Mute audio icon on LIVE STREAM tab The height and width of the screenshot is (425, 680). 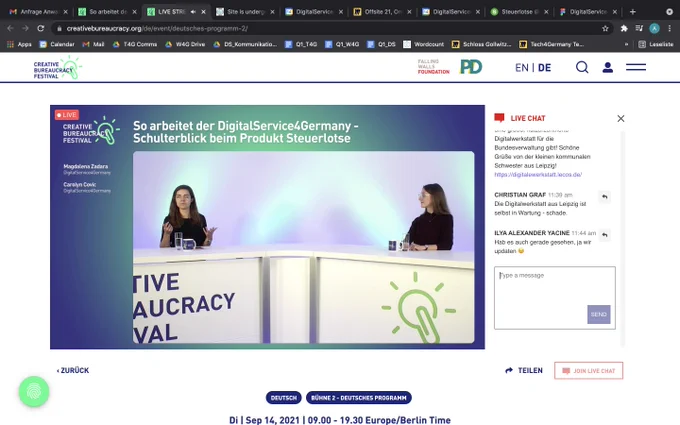pyautogui.click(x=193, y=12)
